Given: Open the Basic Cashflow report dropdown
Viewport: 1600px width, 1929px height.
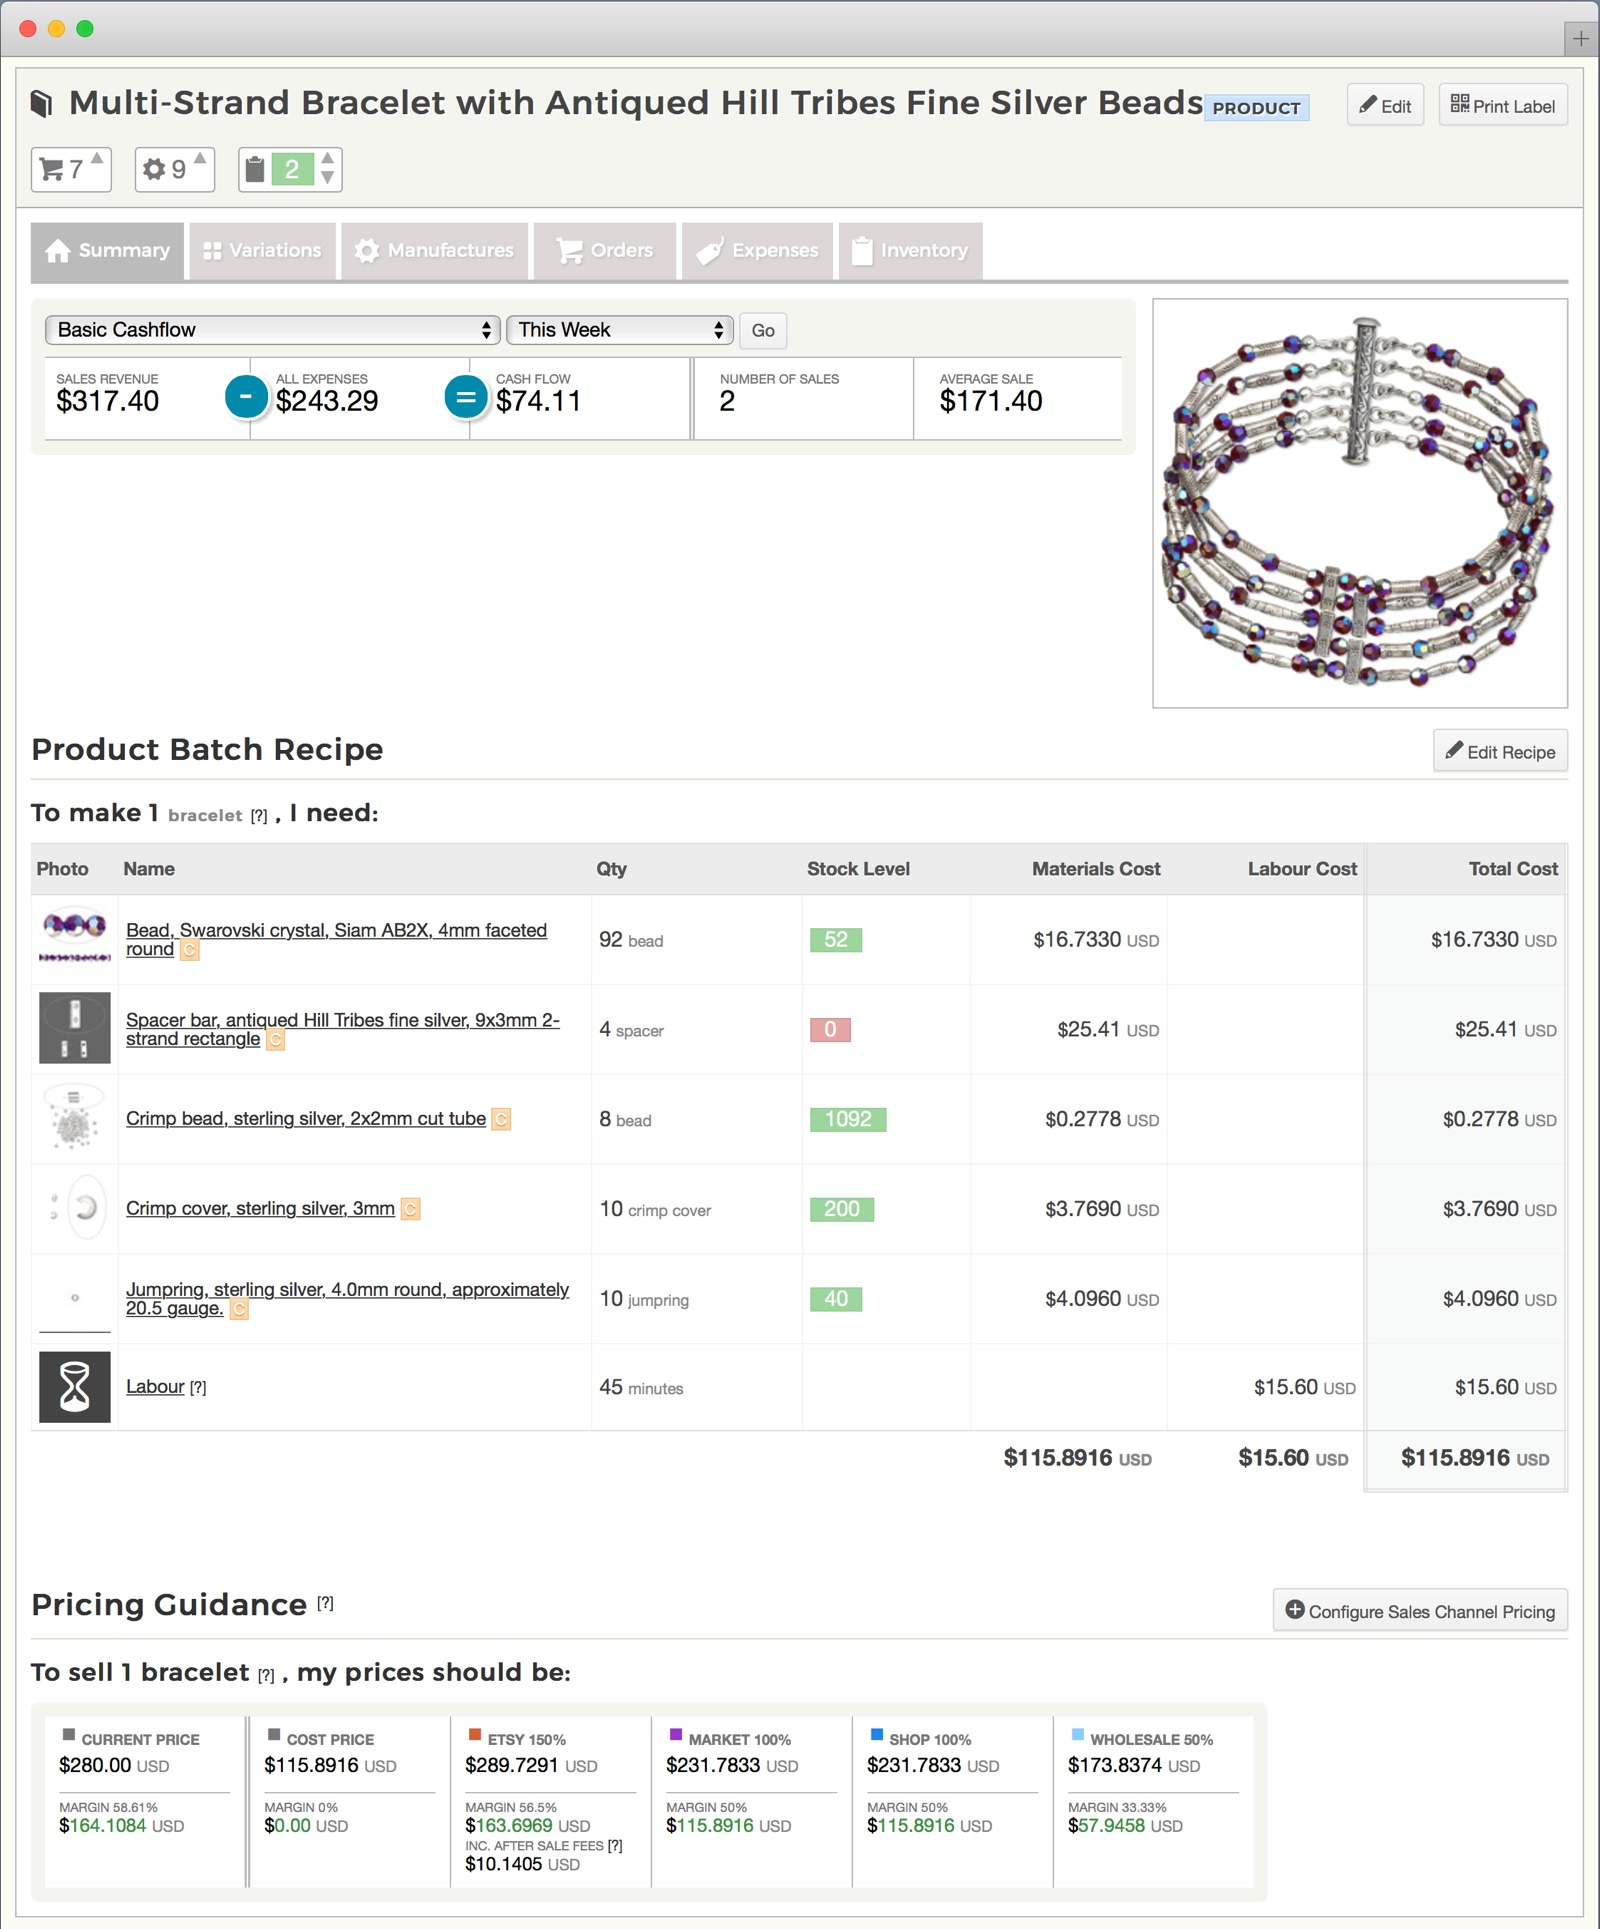Looking at the screenshot, I should coord(272,330).
